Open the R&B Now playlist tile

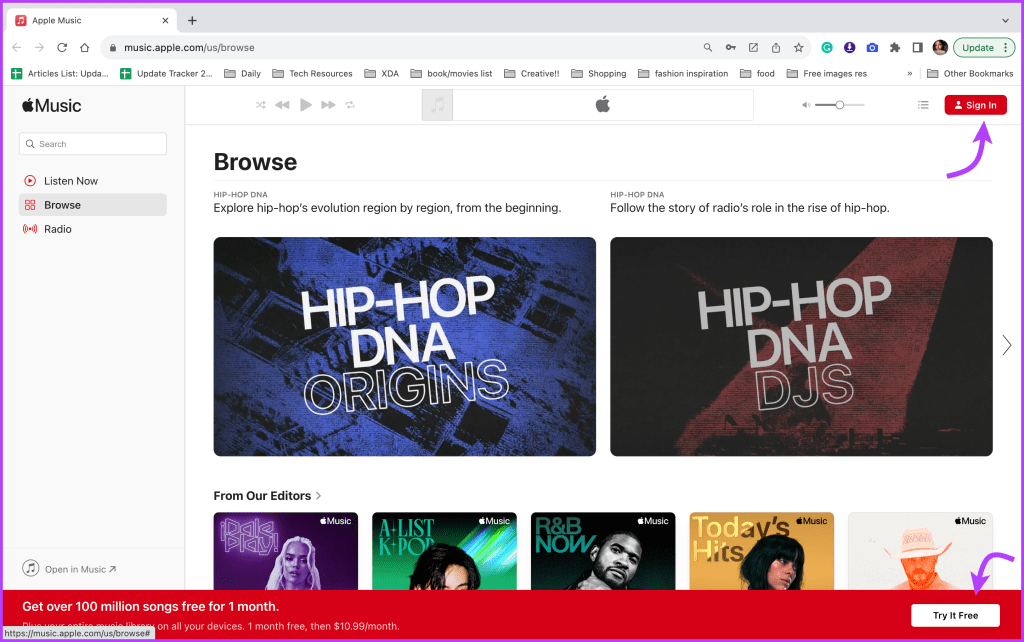click(x=603, y=551)
